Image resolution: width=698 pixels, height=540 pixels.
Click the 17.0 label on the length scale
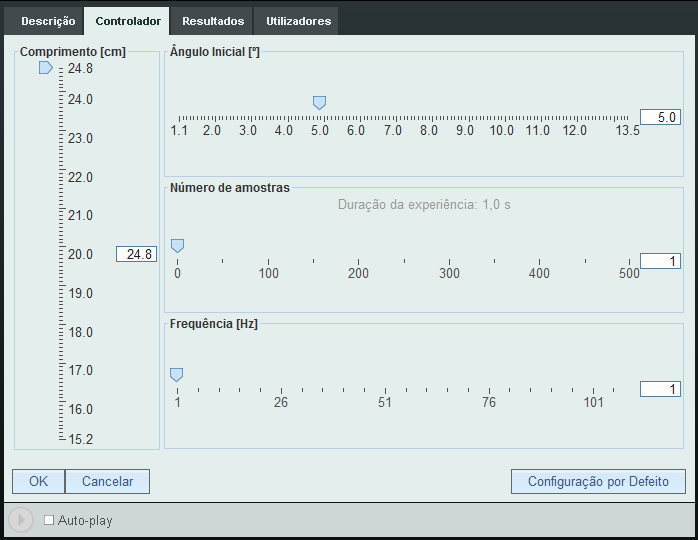(x=81, y=370)
